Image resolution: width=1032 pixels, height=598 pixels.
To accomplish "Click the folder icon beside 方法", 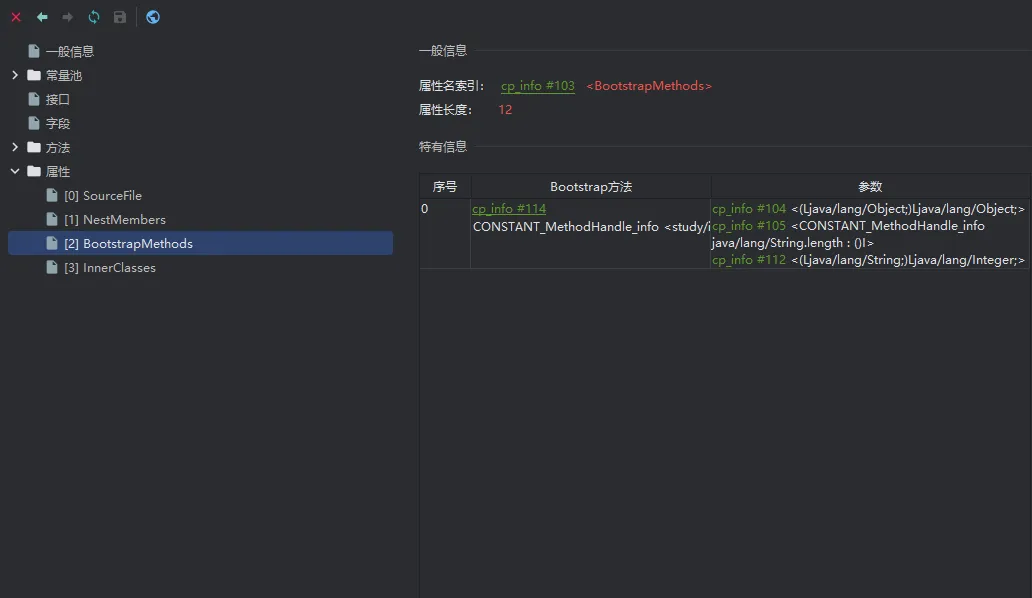I will pyautogui.click(x=34, y=147).
